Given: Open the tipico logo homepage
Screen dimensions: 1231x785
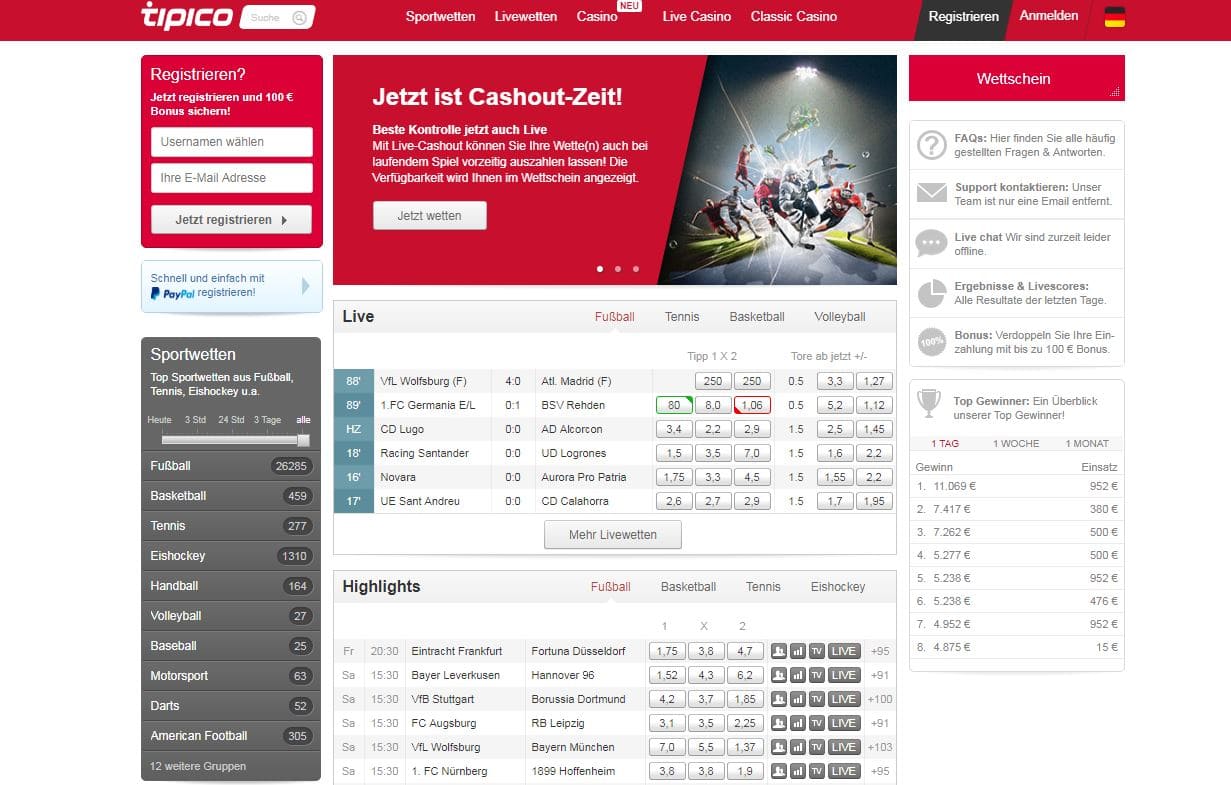Looking at the screenshot, I should pos(187,16).
